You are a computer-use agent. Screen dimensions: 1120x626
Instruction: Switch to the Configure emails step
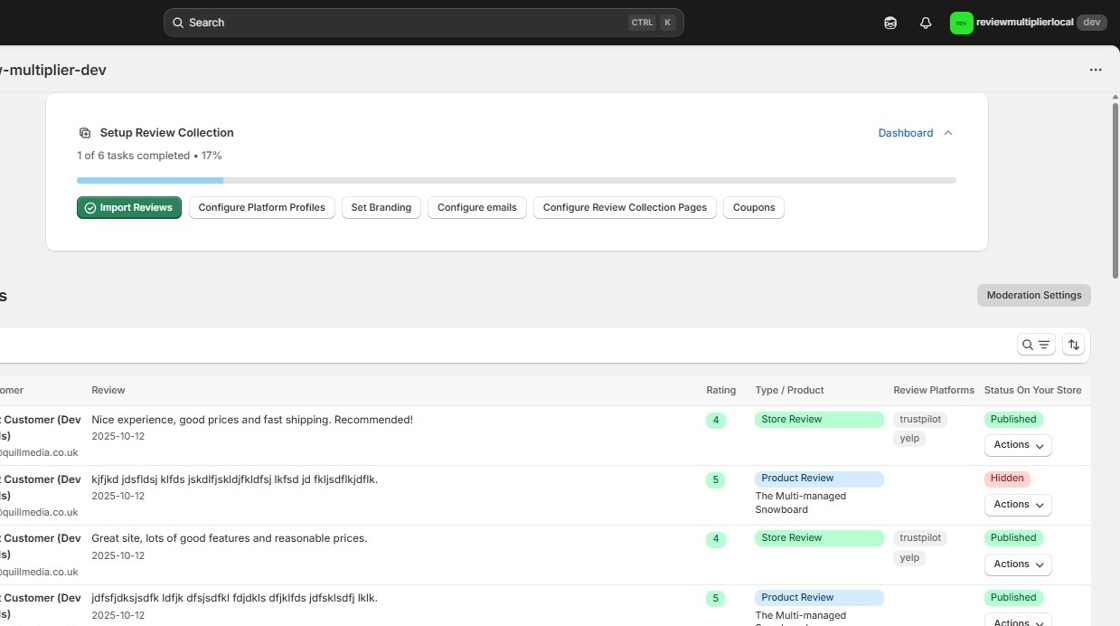[477, 207]
